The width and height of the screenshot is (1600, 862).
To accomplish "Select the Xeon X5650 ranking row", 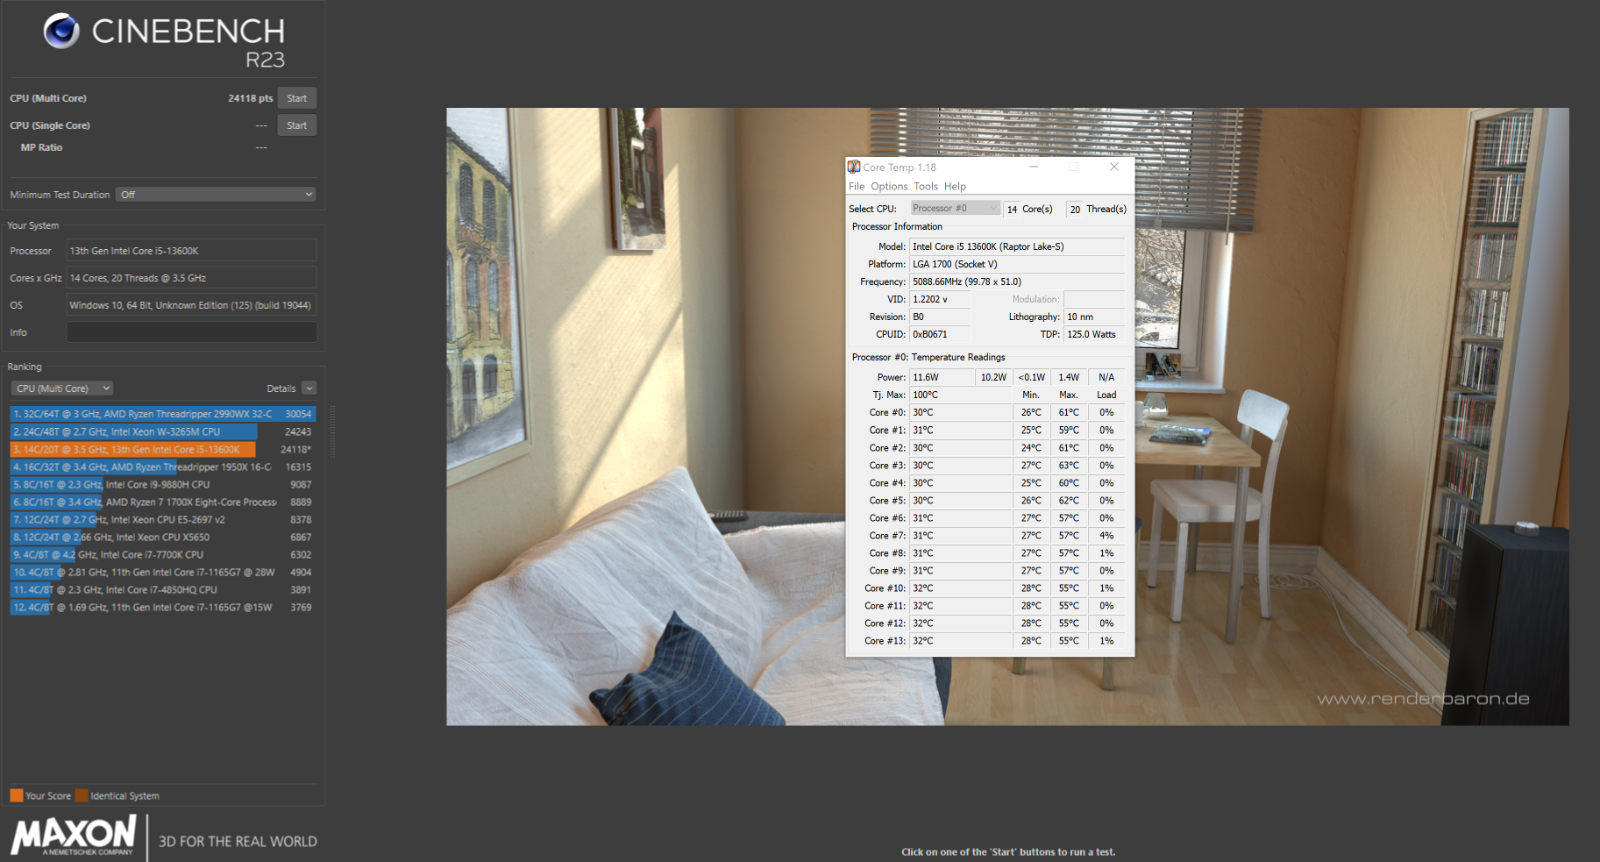I will pyautogui.click(x=163, y=537).
